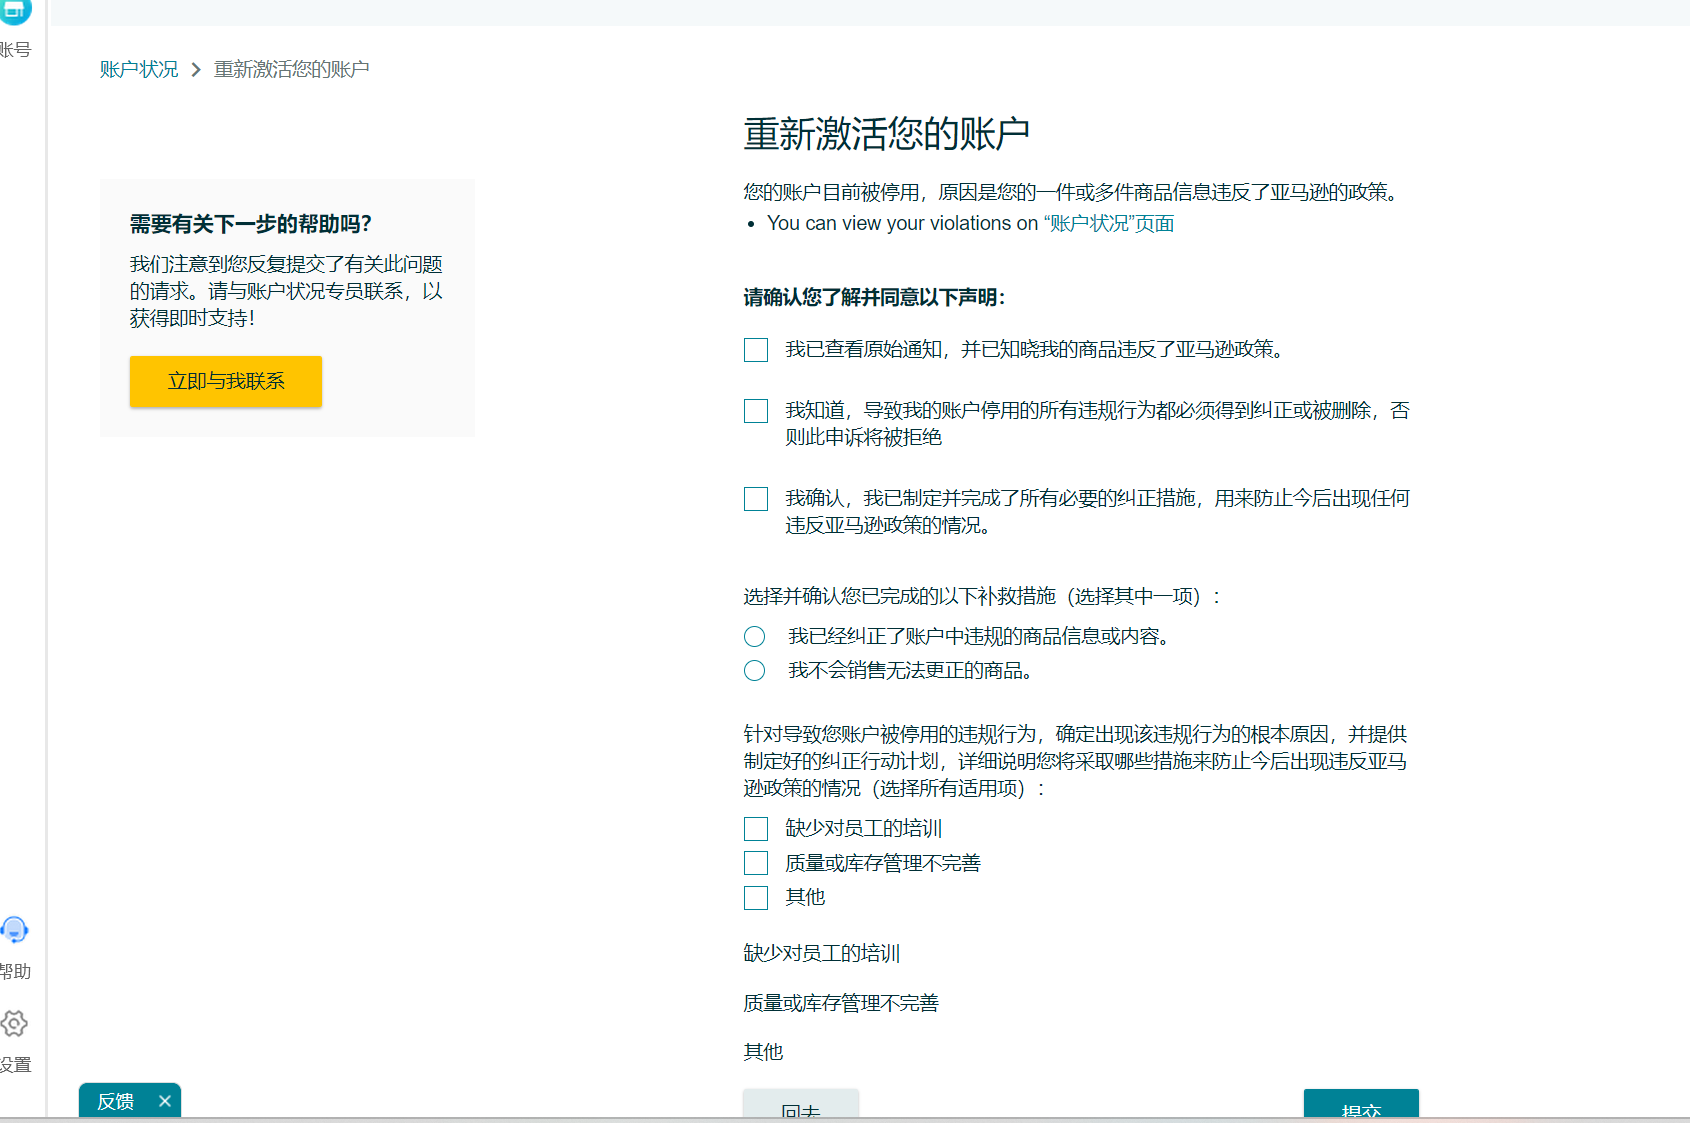Check 我确认，我已制定并完成 statement box
The height and width of the screenshot is (1123, 1690).
756,499
